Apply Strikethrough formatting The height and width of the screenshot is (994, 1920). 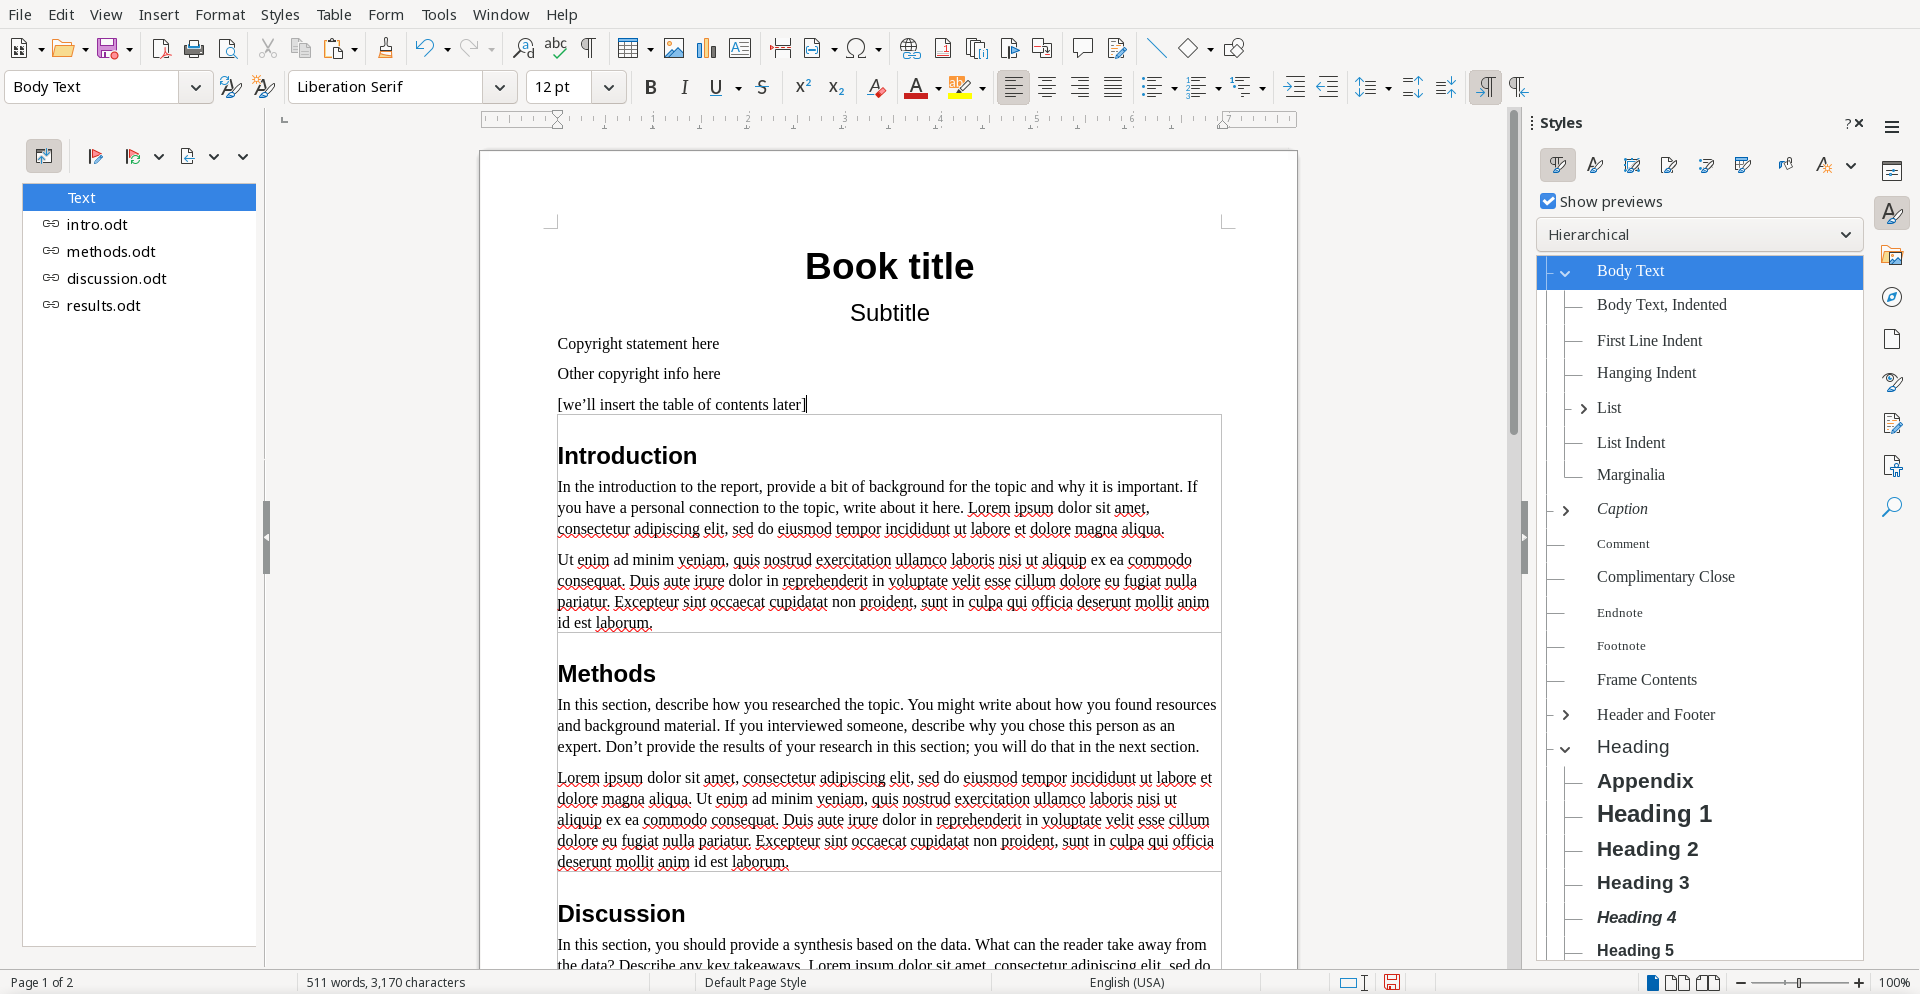[763, 87]
